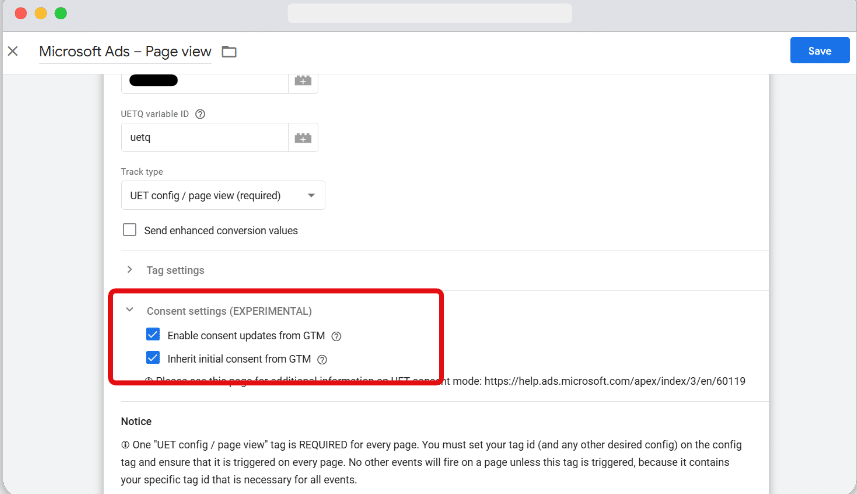Screen dimensions: 857x494
Task: Click the Notice heading
Action: 136,421
